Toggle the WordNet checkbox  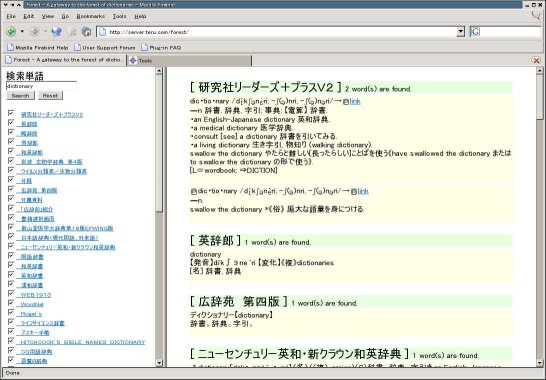pyautogui.click(x=11, y=303)
